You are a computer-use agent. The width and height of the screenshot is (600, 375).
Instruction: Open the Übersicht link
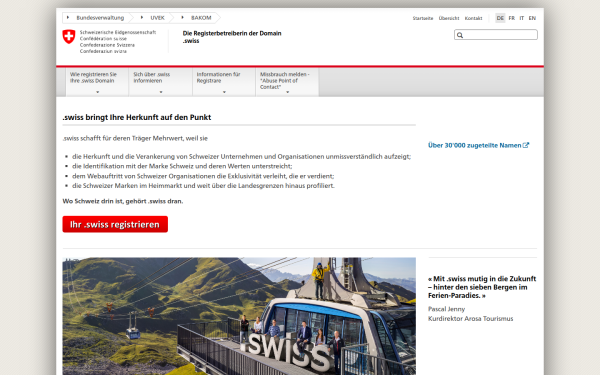[449, 18]
